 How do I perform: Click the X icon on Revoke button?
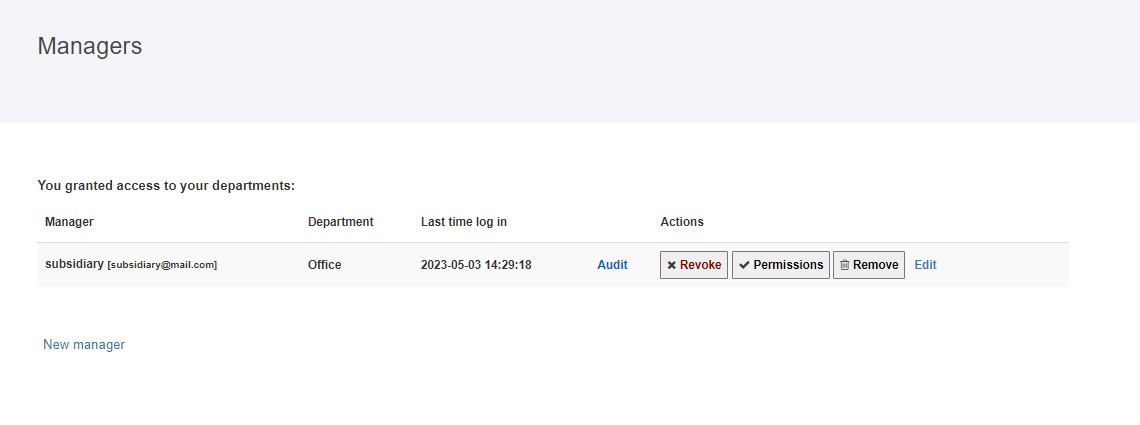tap(672, 265)
